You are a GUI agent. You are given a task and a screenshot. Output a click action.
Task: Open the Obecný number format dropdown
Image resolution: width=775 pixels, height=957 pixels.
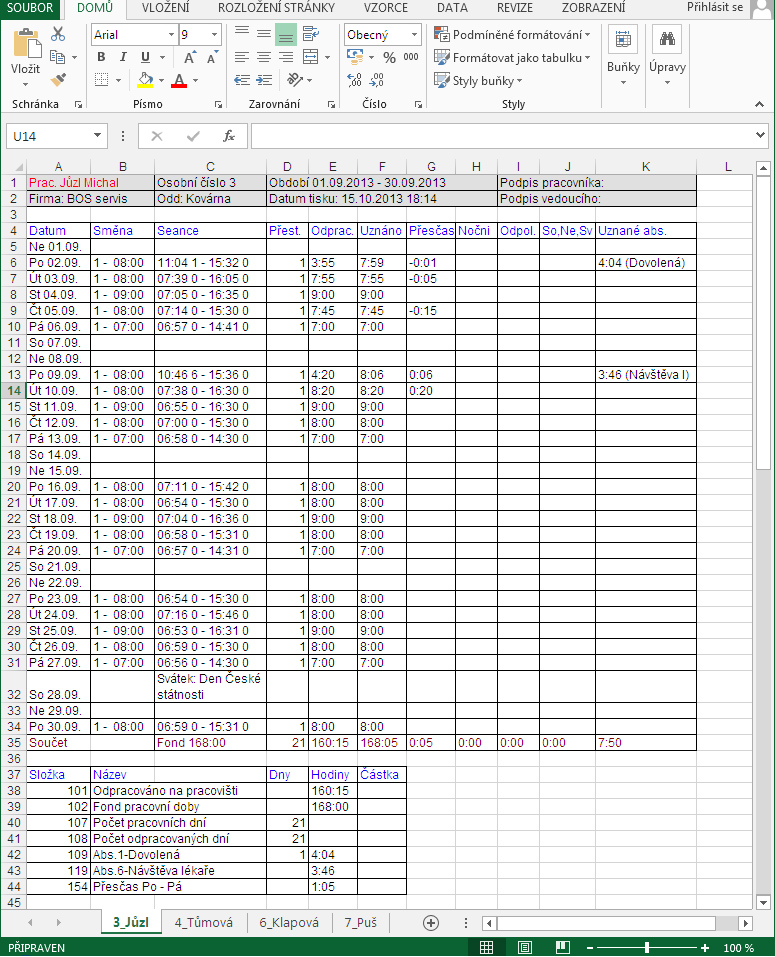(x=414, y=35)
